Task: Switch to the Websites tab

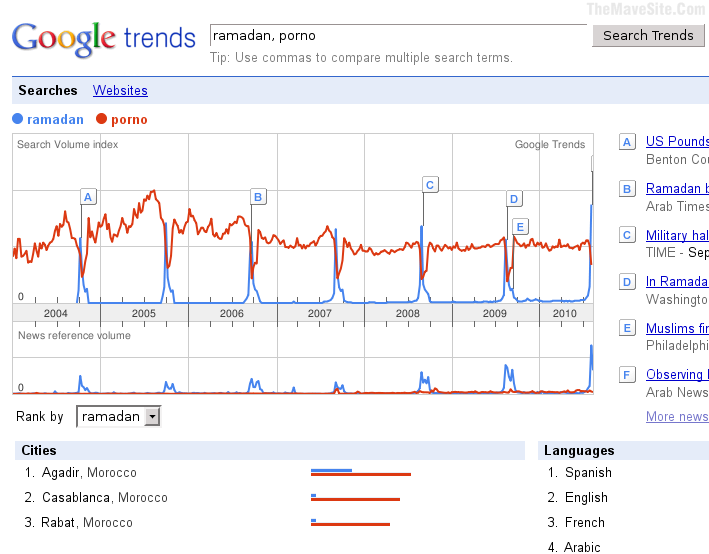Action: (x=120, y=90)
